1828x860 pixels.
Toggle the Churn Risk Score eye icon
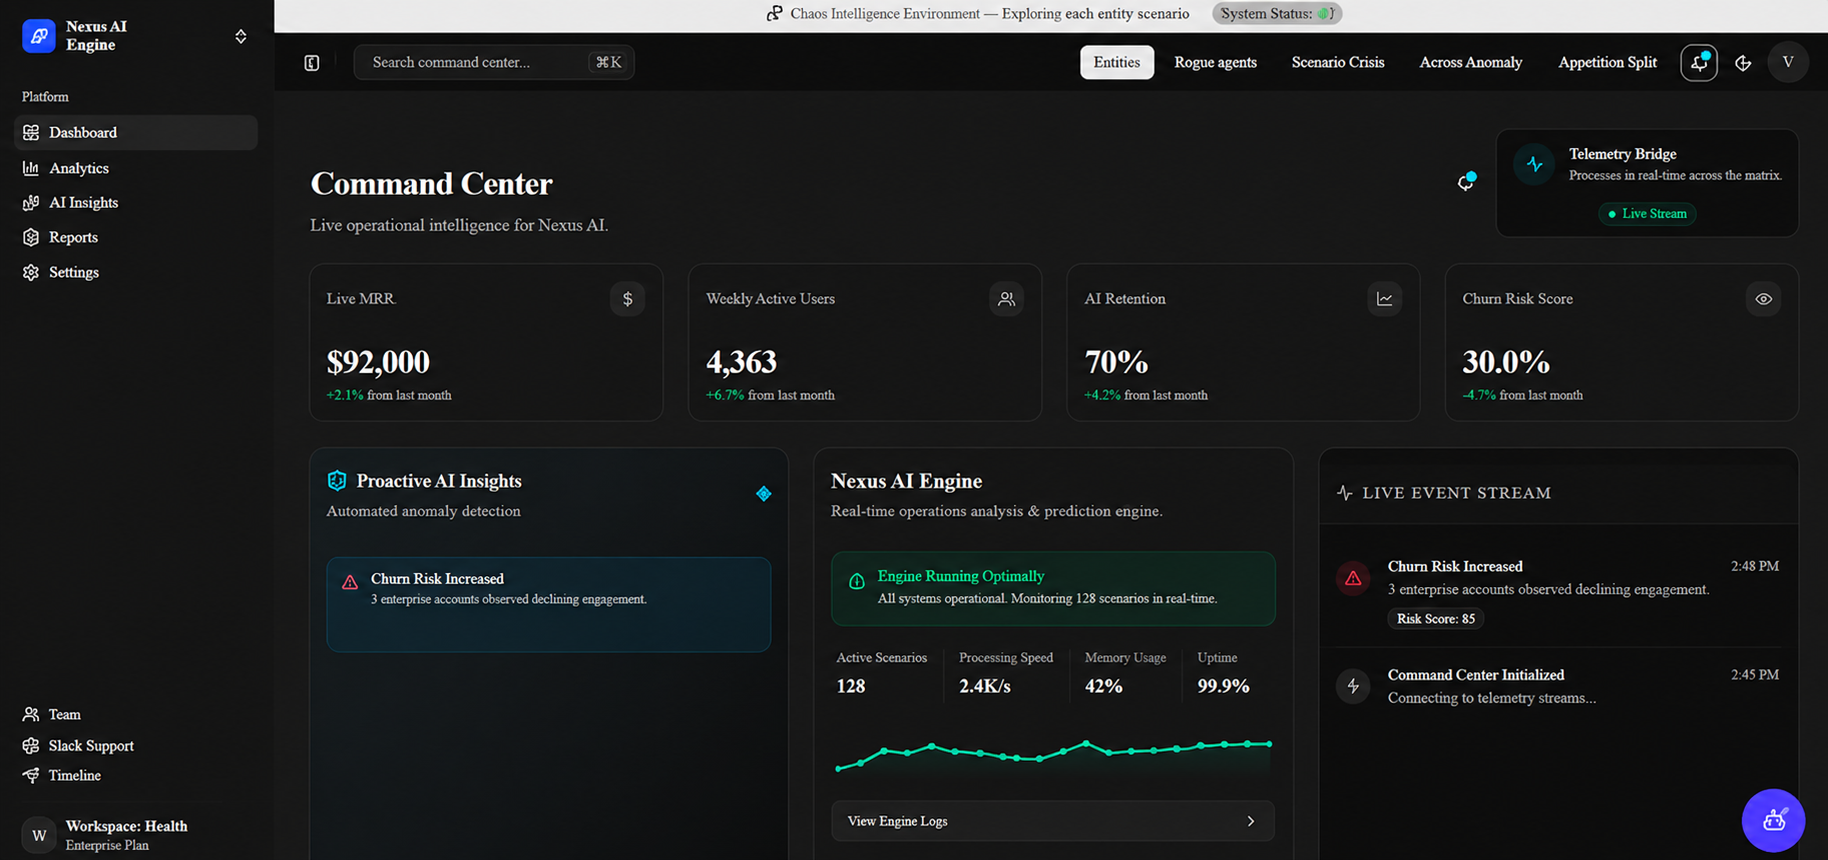1764,299
